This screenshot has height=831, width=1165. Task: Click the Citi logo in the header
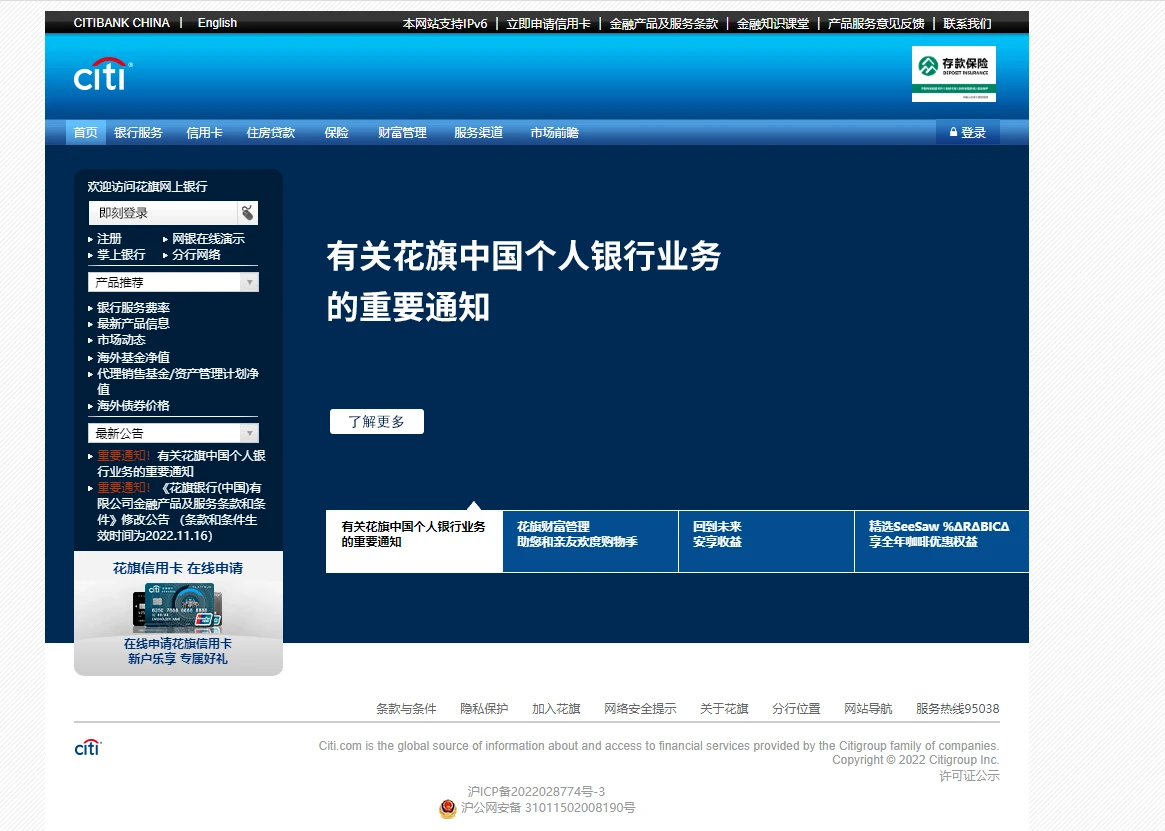click(x=102, y=75)
